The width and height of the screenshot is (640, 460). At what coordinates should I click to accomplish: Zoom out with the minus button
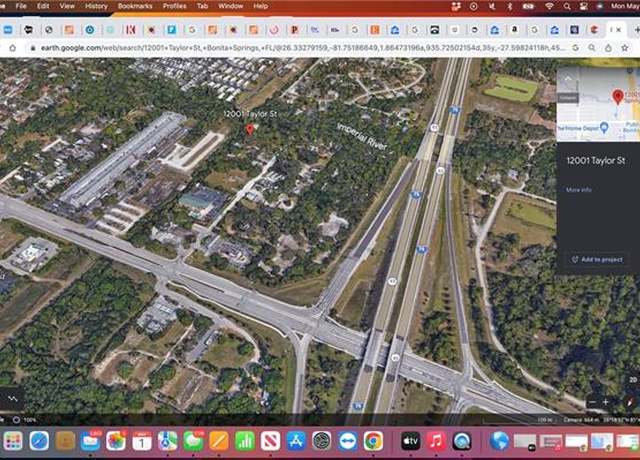[x=593, y=402]
